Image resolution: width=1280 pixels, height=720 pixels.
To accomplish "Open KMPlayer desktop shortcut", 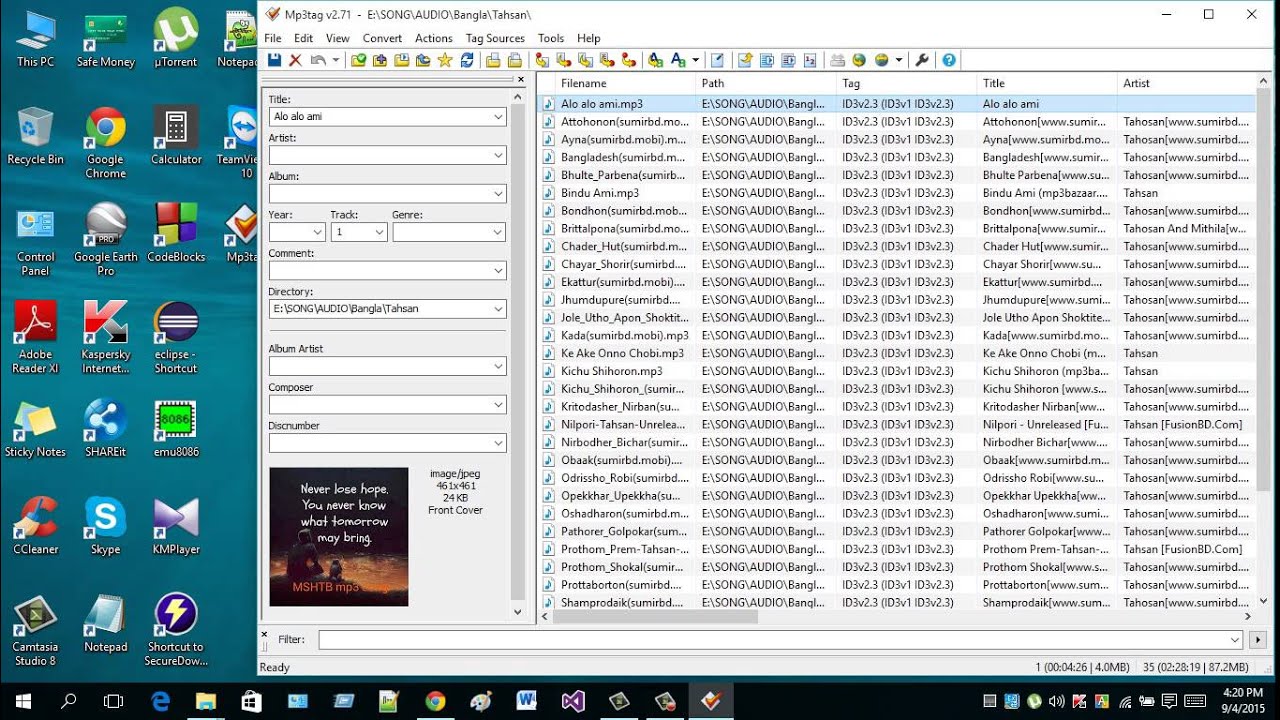I will [x=176, y=526].
